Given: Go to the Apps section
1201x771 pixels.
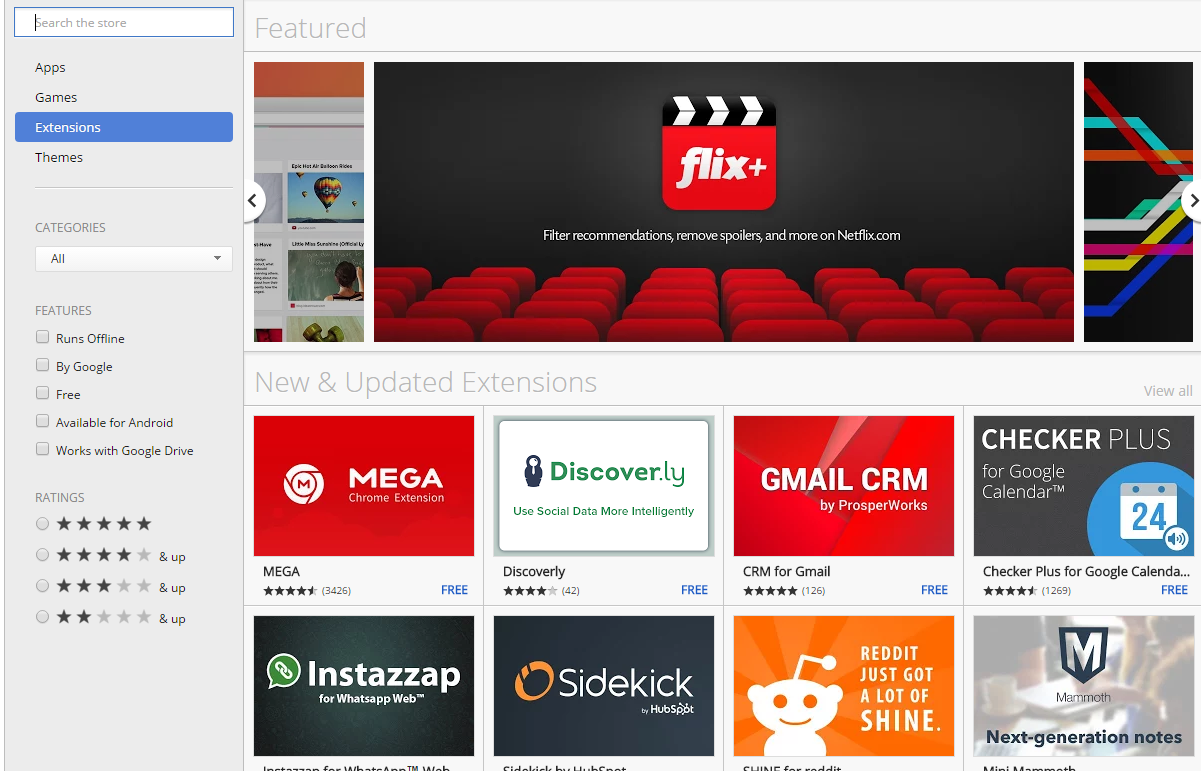Looking at the screenshot, I should (x=50, y=67).
